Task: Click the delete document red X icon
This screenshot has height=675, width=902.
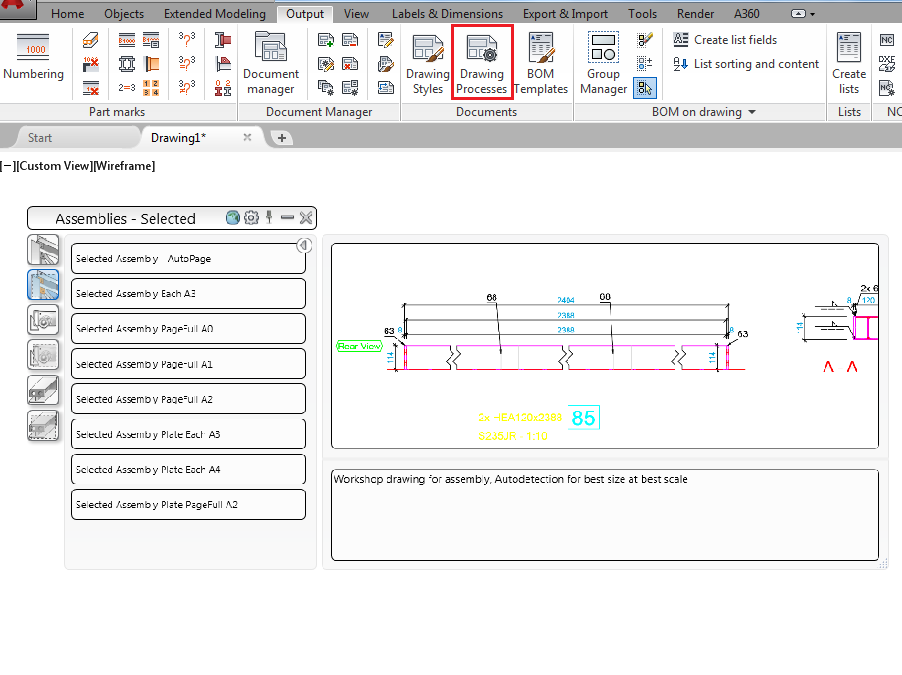Action: [350, 64]
